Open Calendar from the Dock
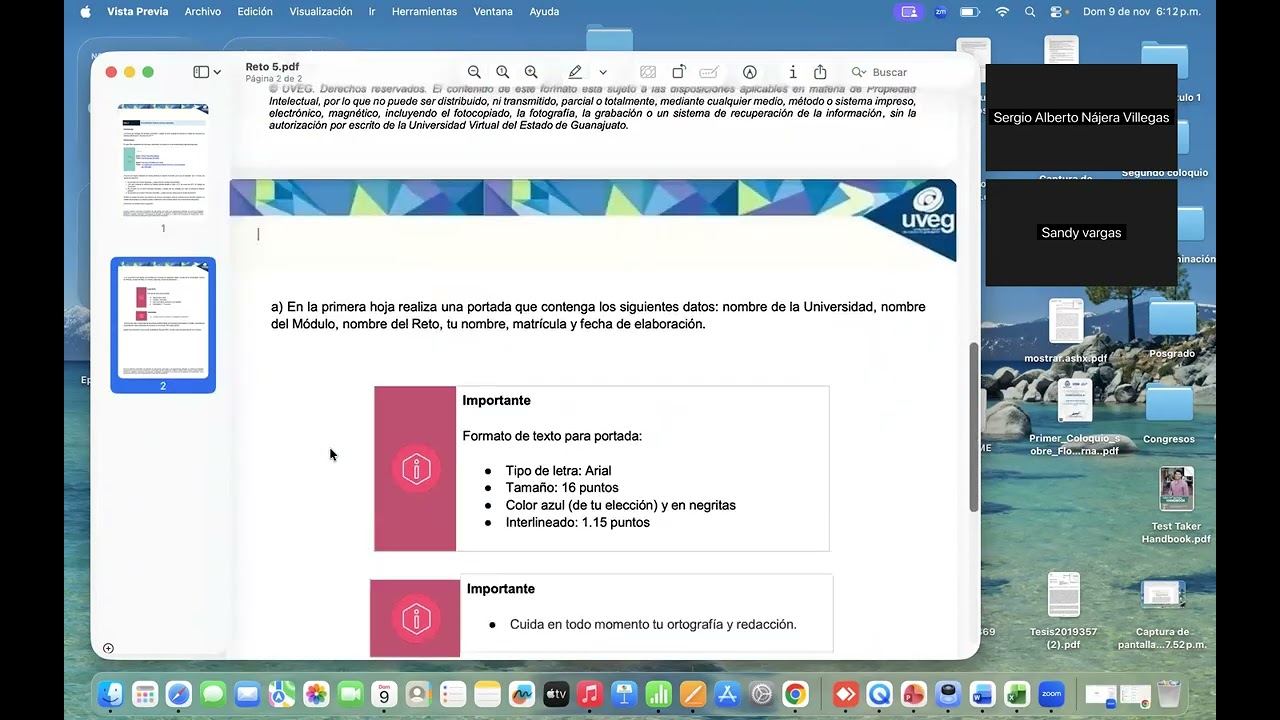This screenshot has width=1280, height=720. (384, 694)
